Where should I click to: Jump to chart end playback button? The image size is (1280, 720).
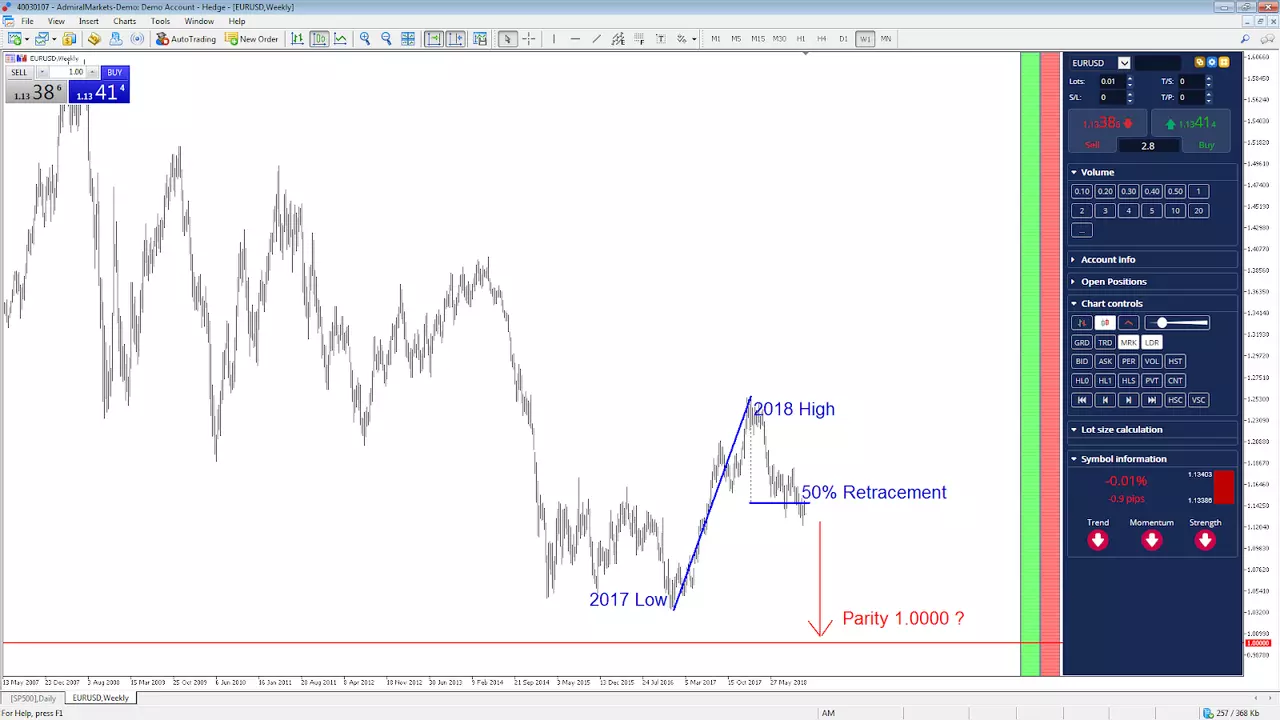point(1152,400)
